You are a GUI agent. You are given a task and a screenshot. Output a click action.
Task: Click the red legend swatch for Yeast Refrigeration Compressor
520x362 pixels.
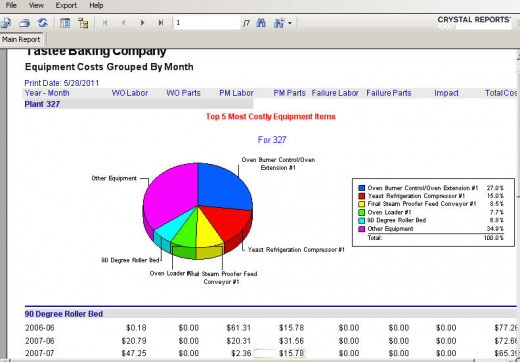click(361, 196)
